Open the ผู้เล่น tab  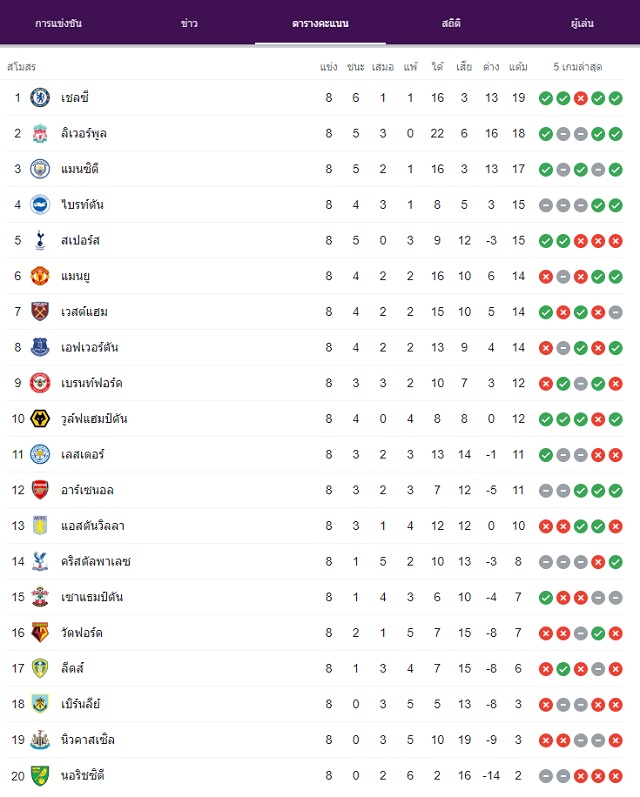coord(582,23)
